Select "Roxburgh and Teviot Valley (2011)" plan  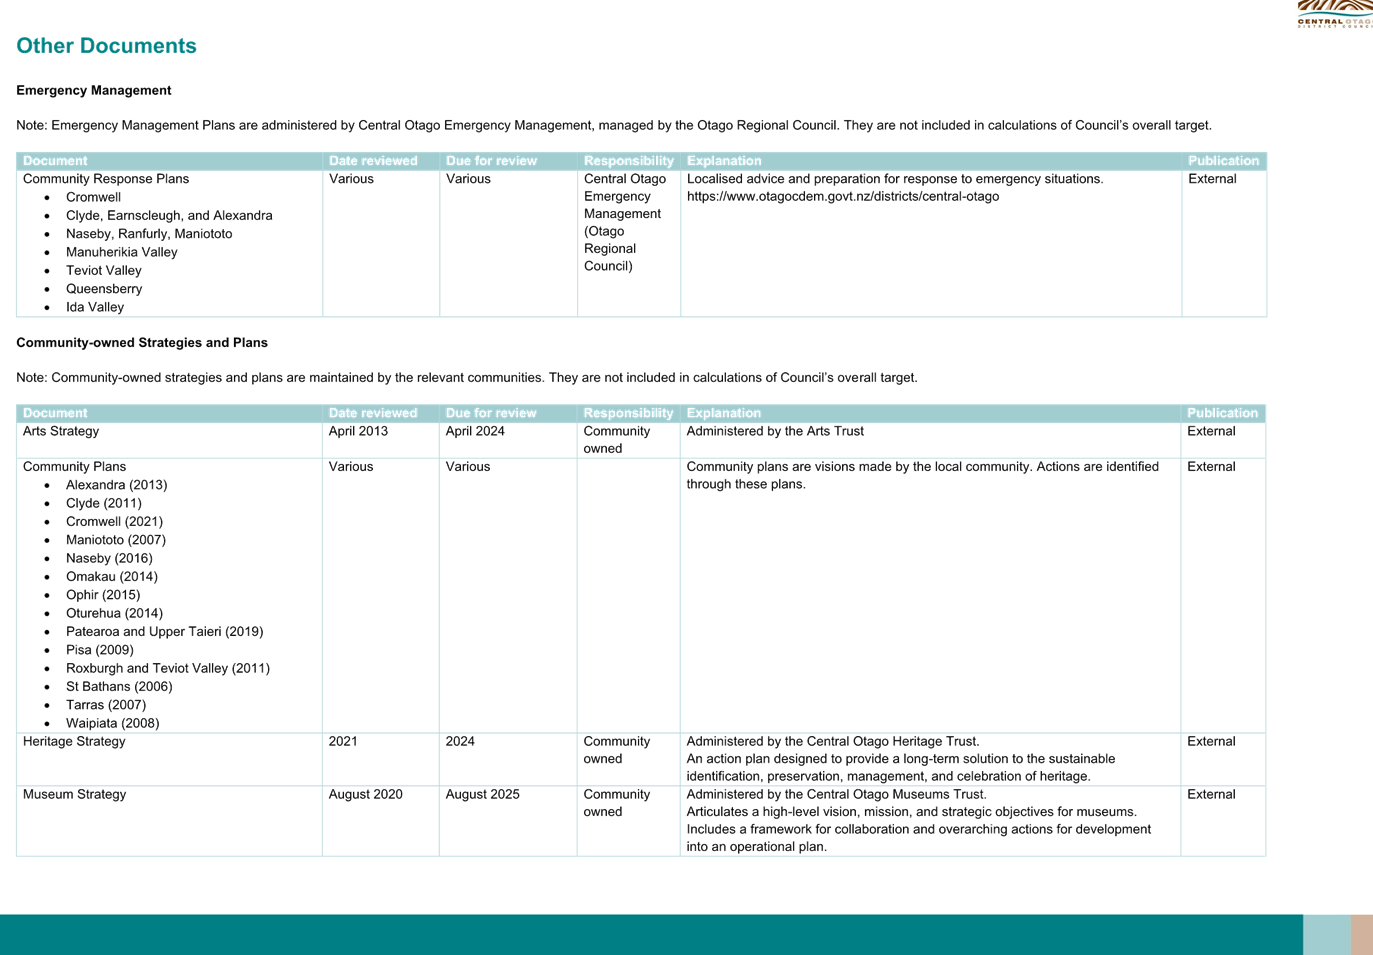[x=168, y=668]
